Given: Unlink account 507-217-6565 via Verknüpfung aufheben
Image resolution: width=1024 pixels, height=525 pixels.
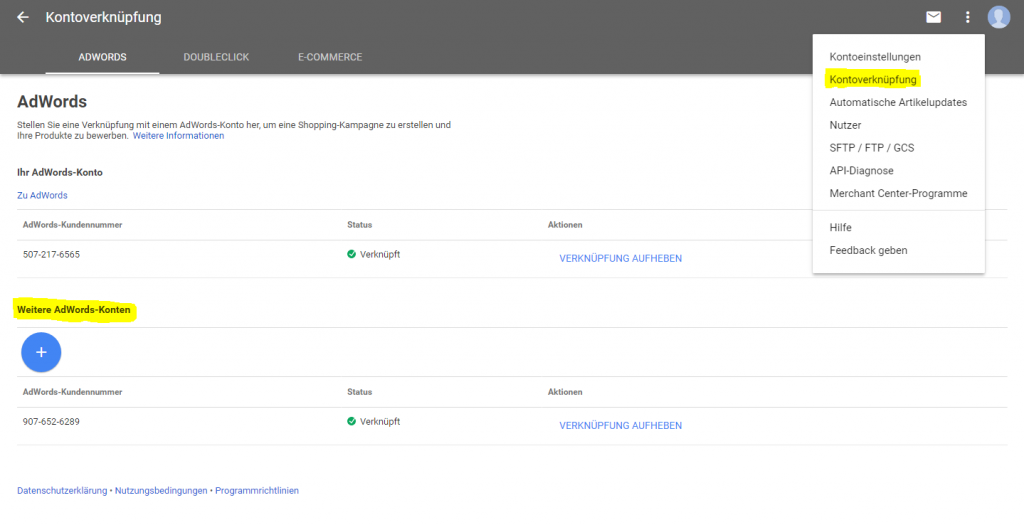Looking at the screenshot, I should pos(620,259).
